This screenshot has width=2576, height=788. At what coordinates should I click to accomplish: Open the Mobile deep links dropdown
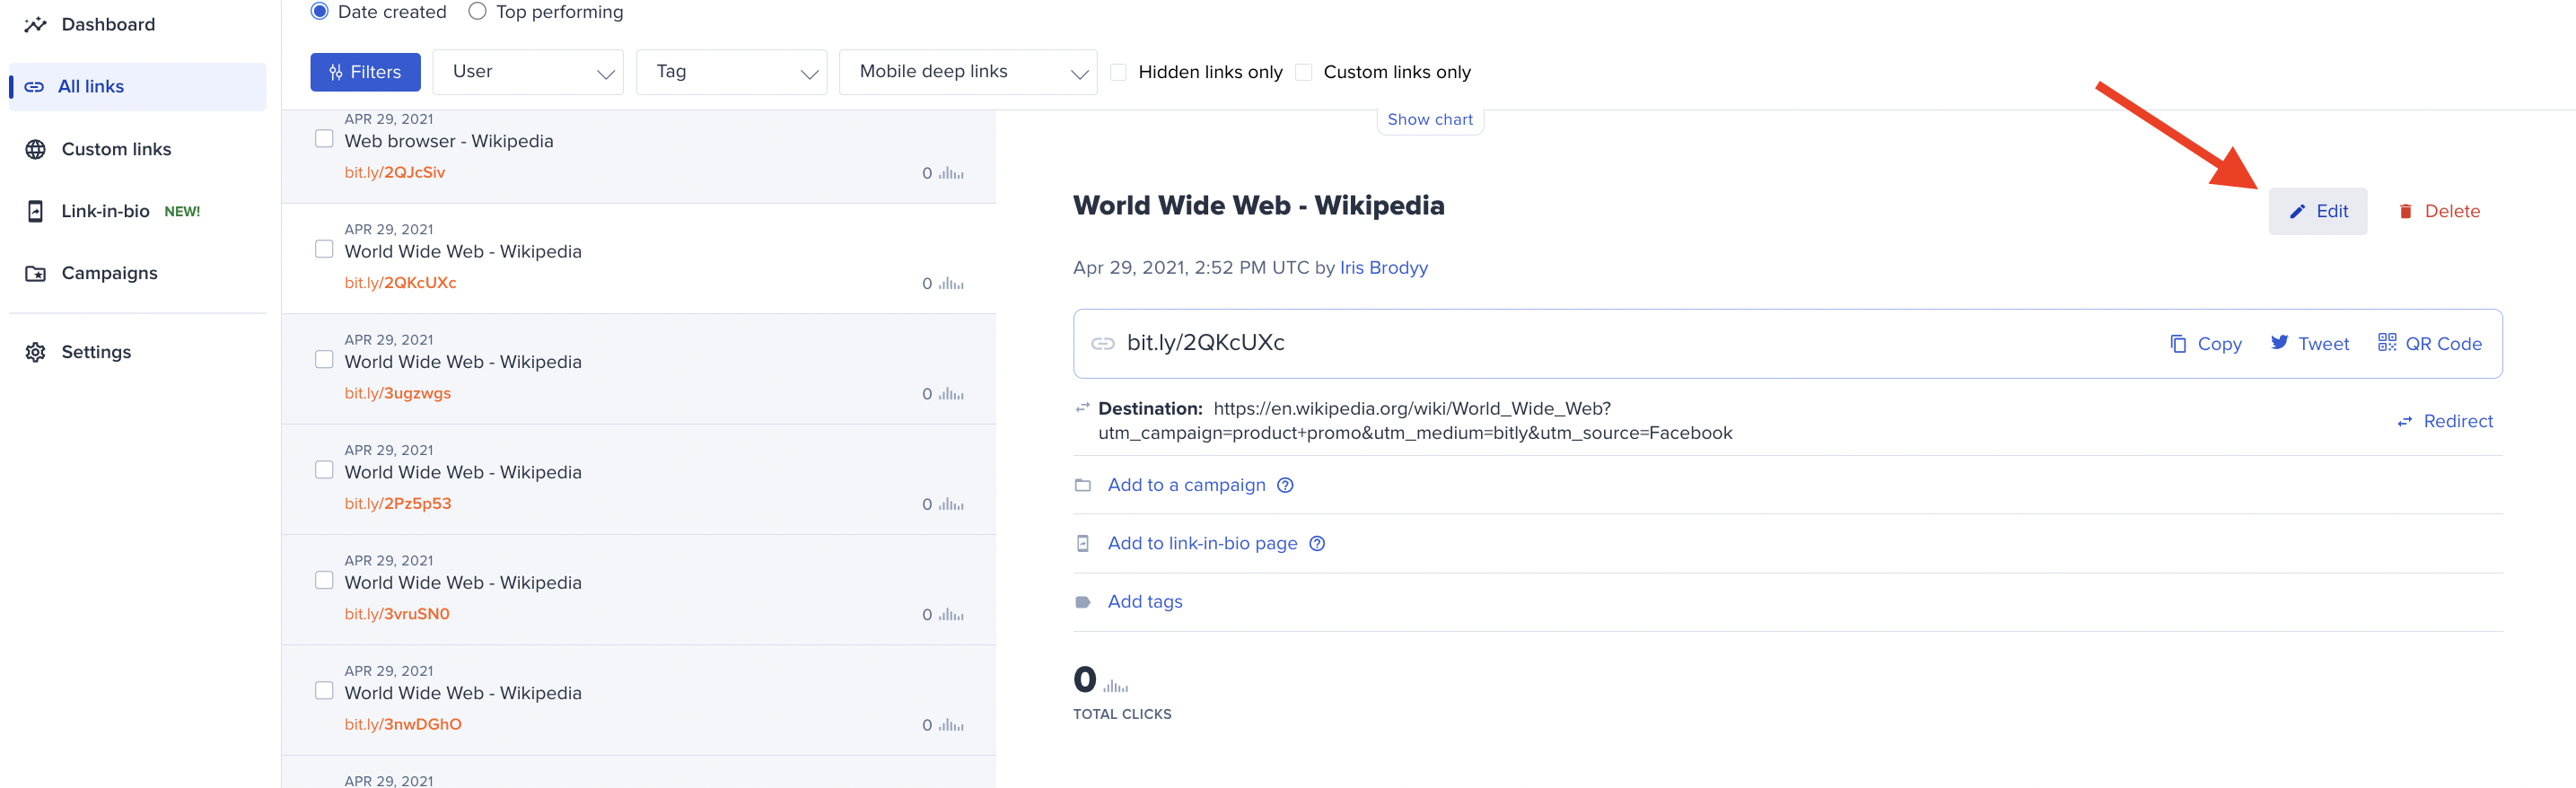(967, 72)
